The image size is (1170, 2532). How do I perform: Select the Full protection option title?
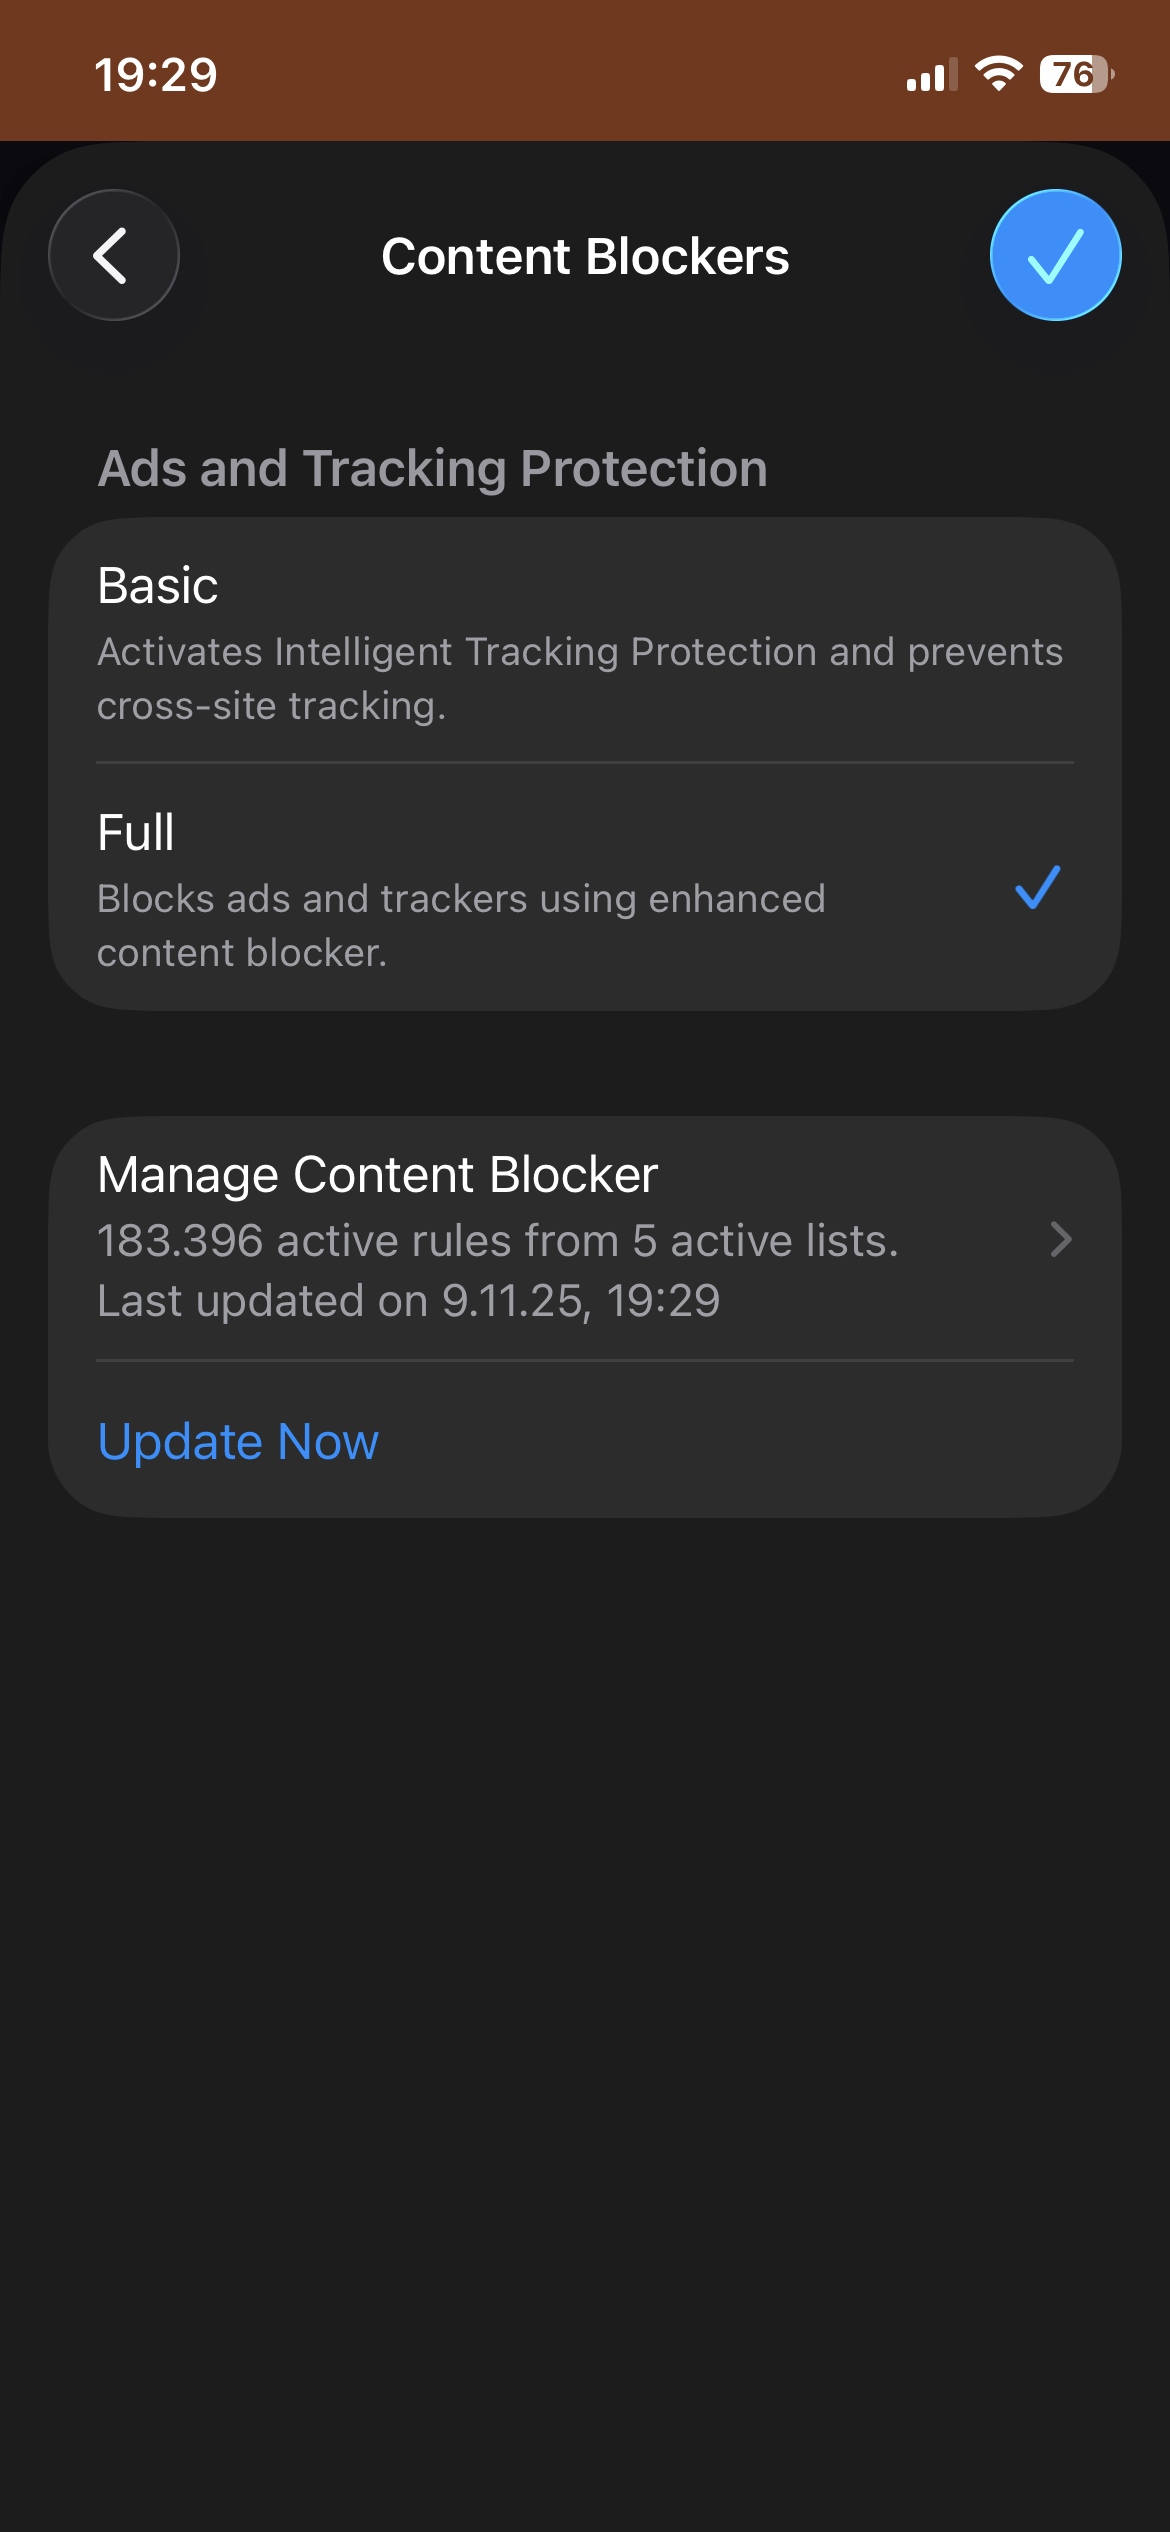tap(136, 832)
